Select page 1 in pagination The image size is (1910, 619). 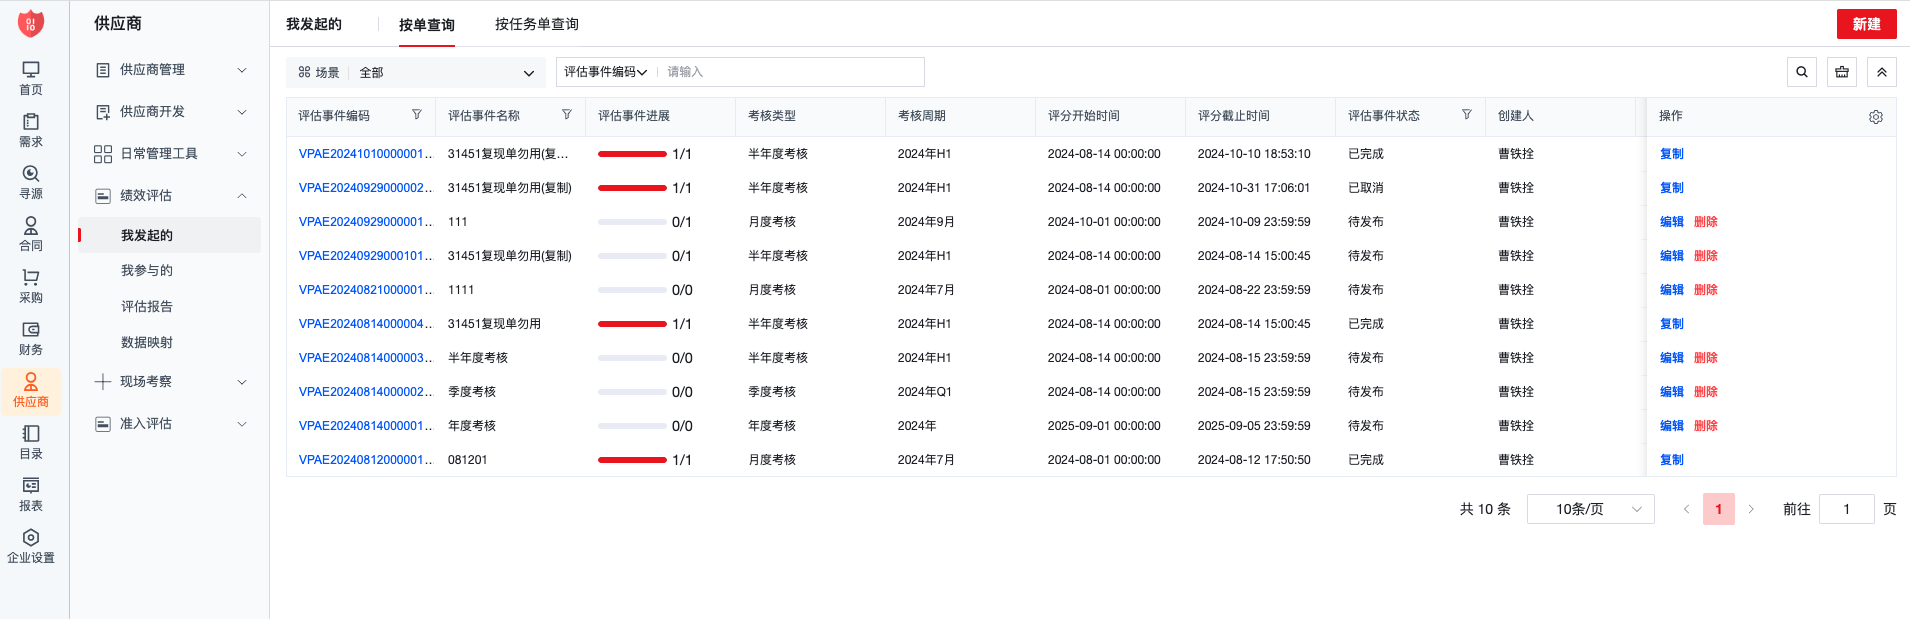pos(1718,509)
